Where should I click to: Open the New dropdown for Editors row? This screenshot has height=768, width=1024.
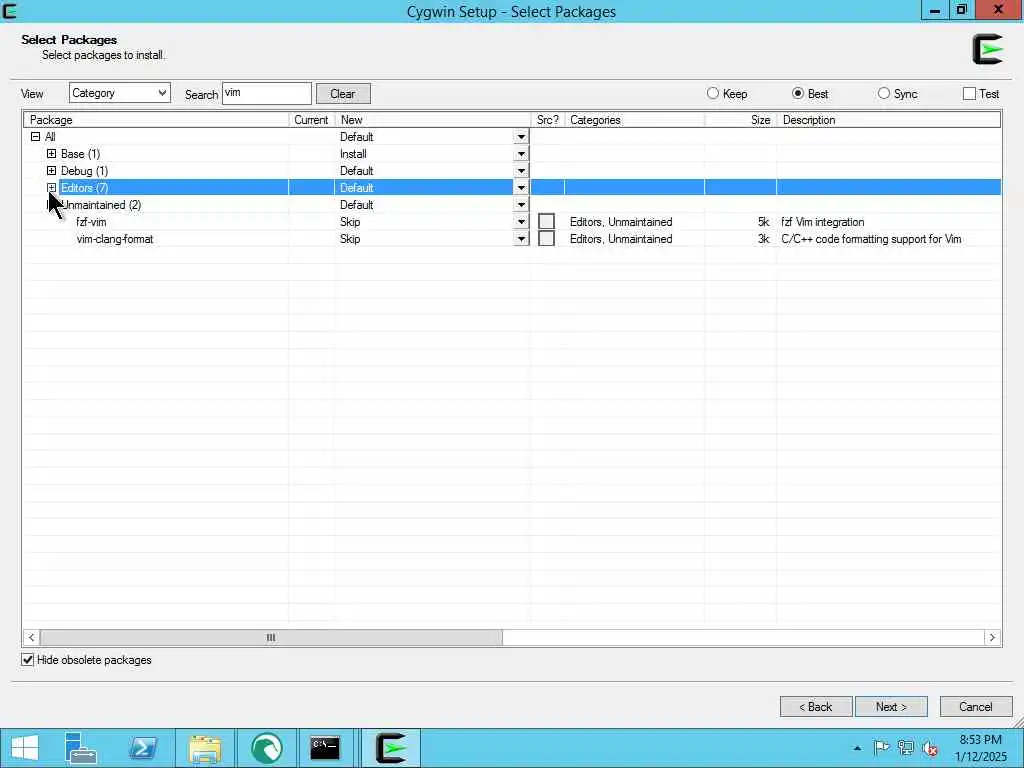pyautogui.click(x=521, y=188)
